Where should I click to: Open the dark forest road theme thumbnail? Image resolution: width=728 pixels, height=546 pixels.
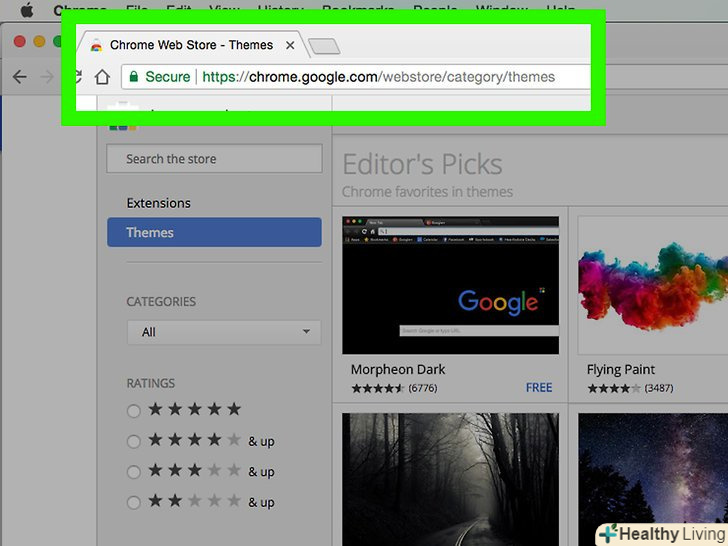coord(450,480)
